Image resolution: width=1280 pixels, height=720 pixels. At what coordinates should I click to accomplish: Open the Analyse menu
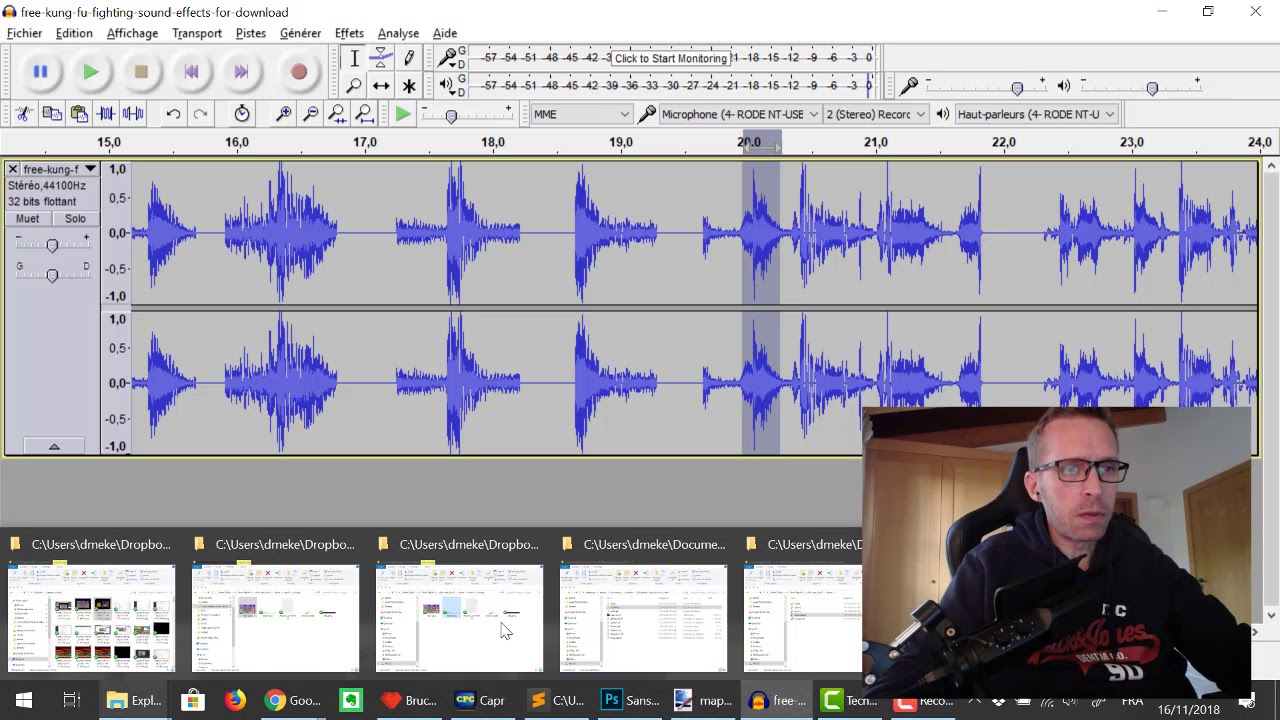(x=398, y=33)
